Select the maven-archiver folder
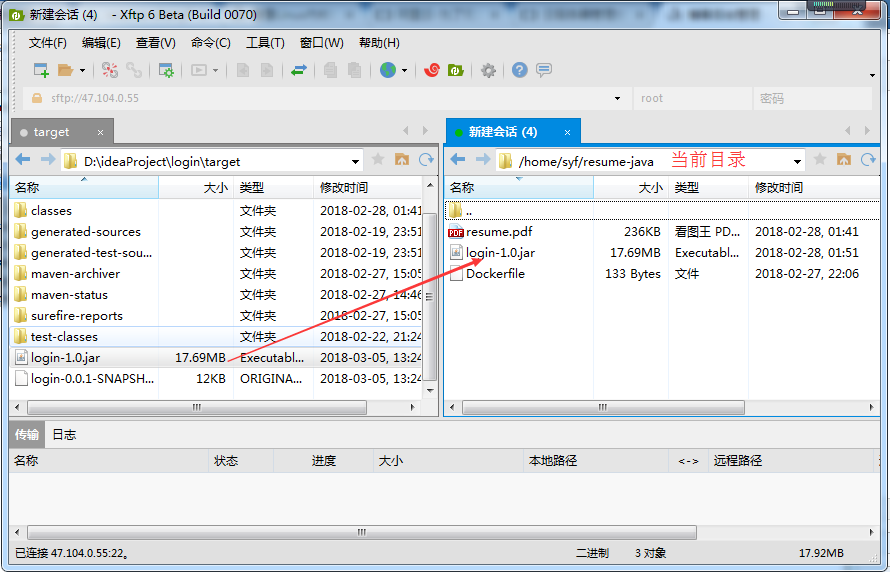 coord(216,274)
